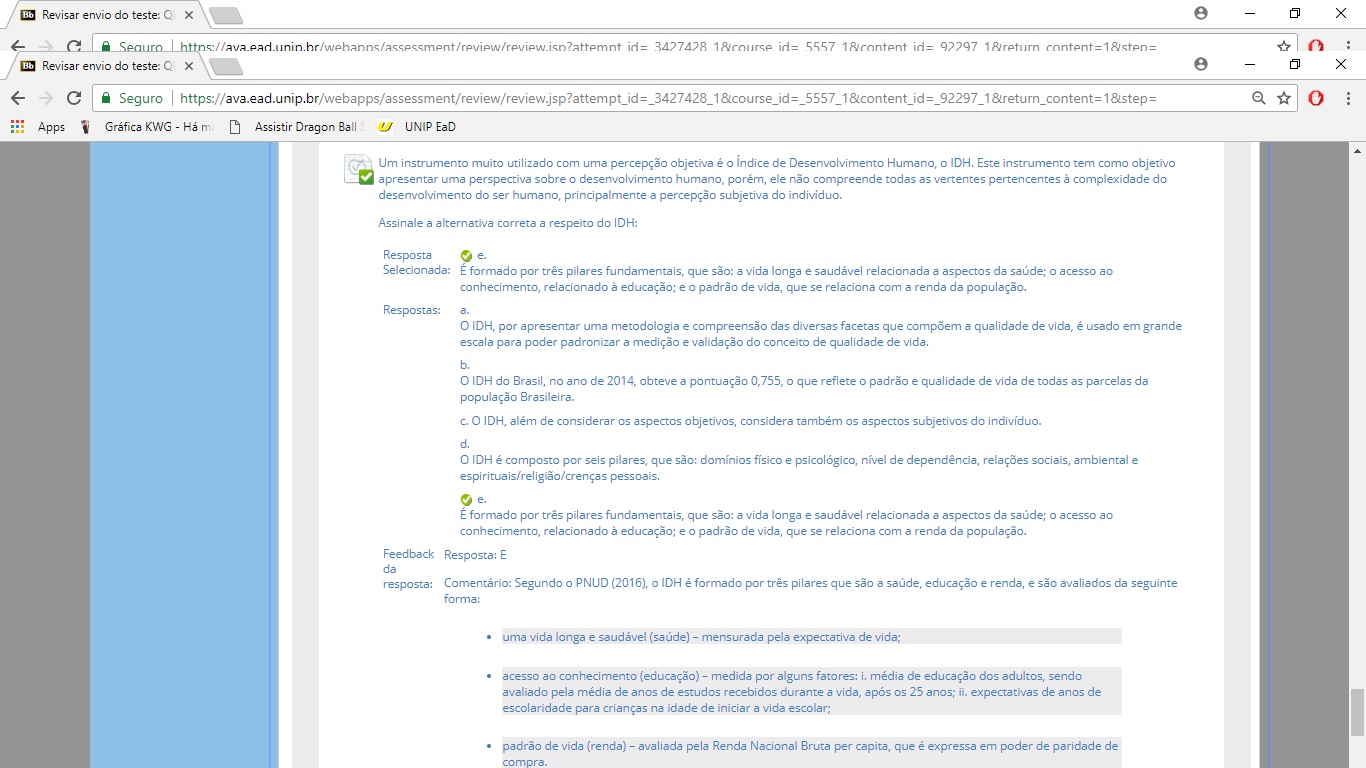Click answer b. about IDH do Brasil 2014
This screenshot has height=768, width=1366.
pos(804,389)
